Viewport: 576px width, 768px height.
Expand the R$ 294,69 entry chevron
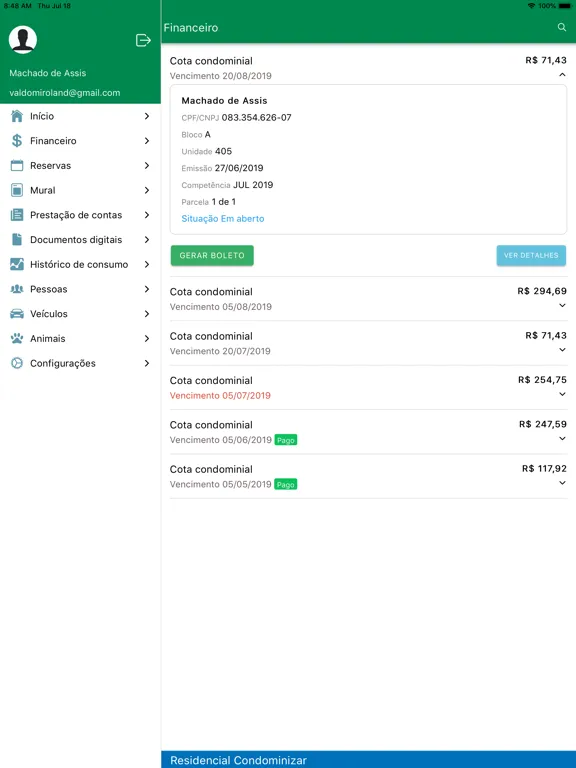[562, 305]
